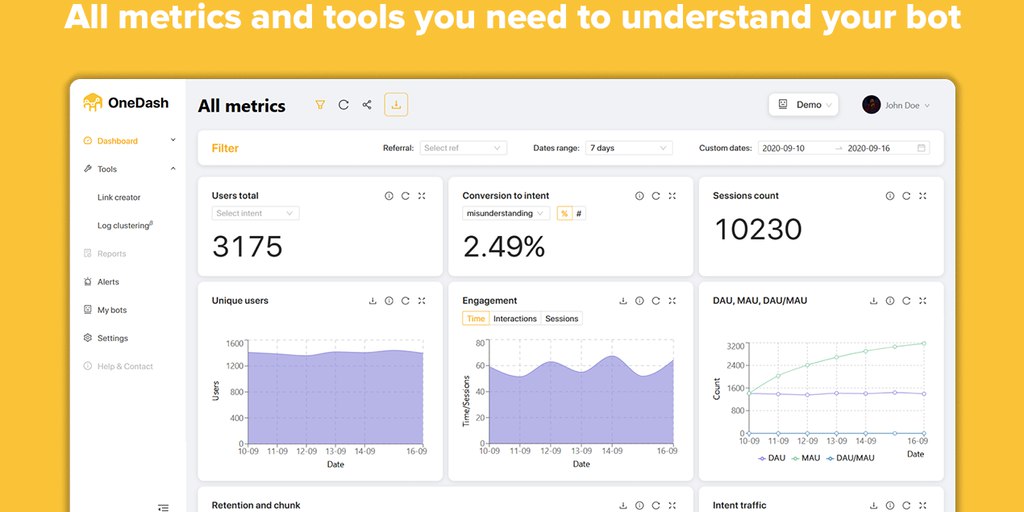Select the Sessions tab in Engagement
The image size is (1024, 512).
[561, 319]
